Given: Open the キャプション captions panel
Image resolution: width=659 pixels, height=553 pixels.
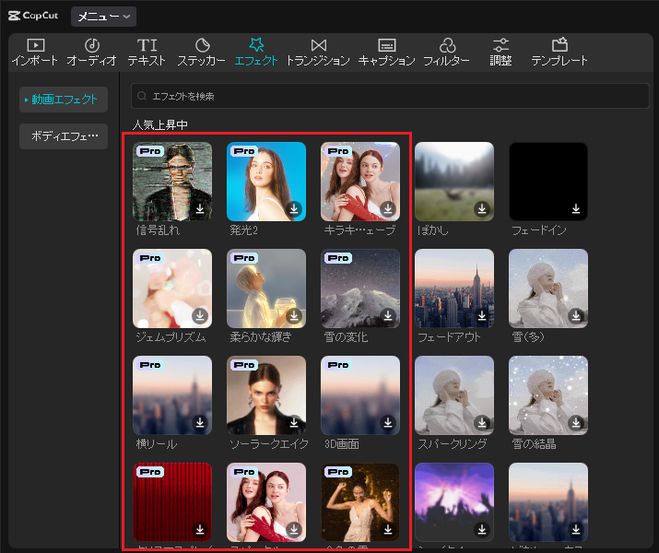Looking at the screenshot, I should (386, 52).
